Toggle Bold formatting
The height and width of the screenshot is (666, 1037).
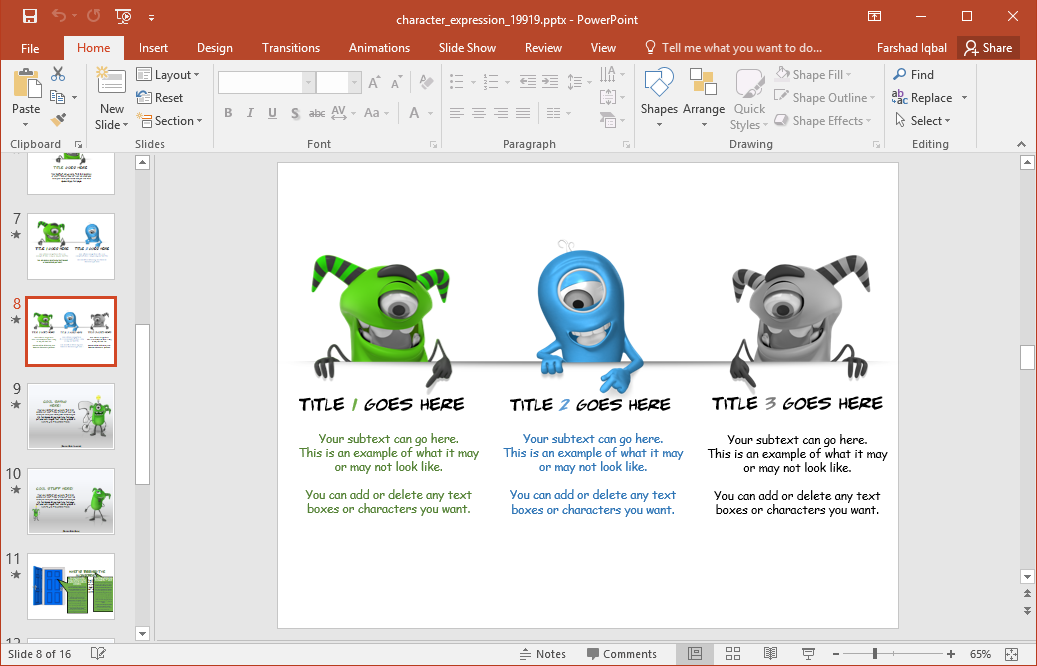pos(228,113)
